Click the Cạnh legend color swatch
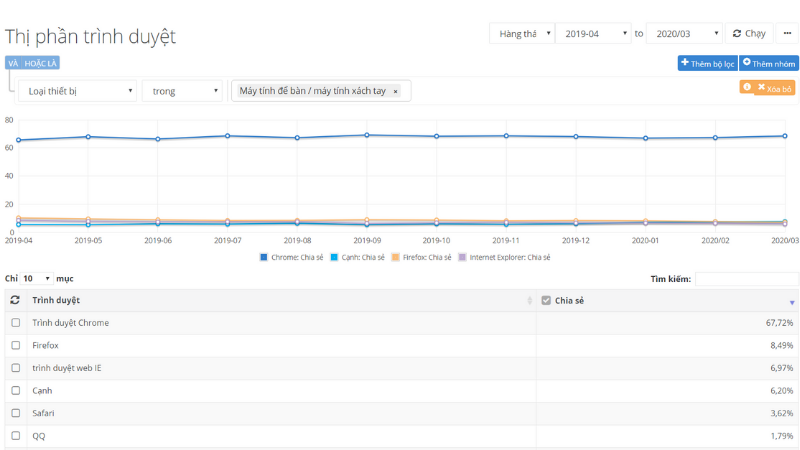This screenshot has height=450, width=800. (x=334, y=257)
